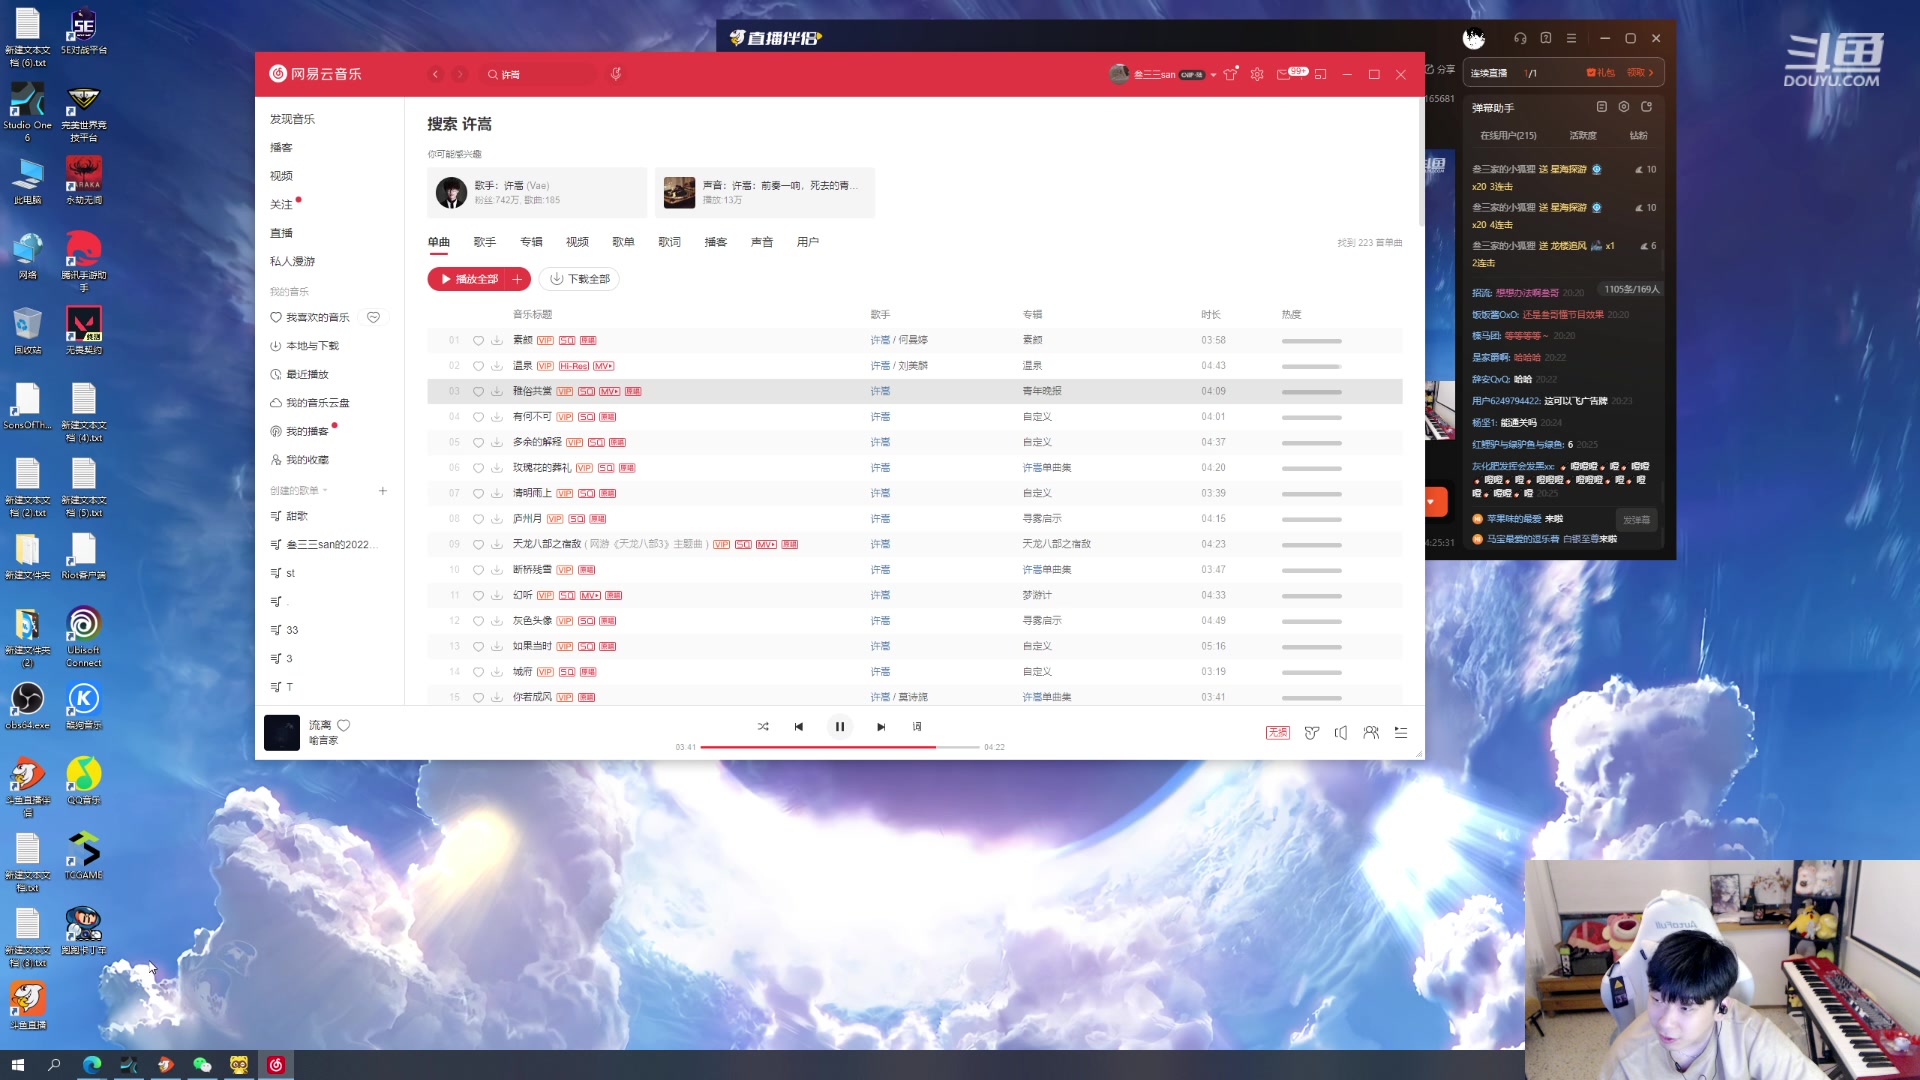The image size is (1920, 1080).
Task: Click the 下载全部 download all button
Action: 580,279
